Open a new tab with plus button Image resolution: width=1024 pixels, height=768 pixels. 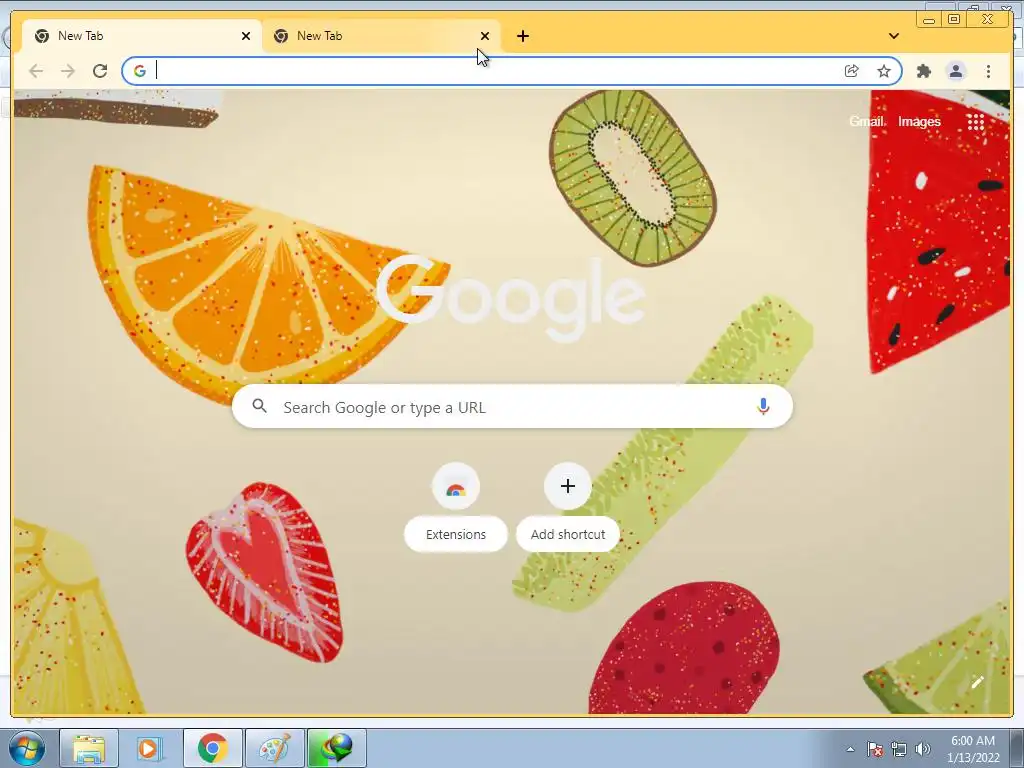522,36
